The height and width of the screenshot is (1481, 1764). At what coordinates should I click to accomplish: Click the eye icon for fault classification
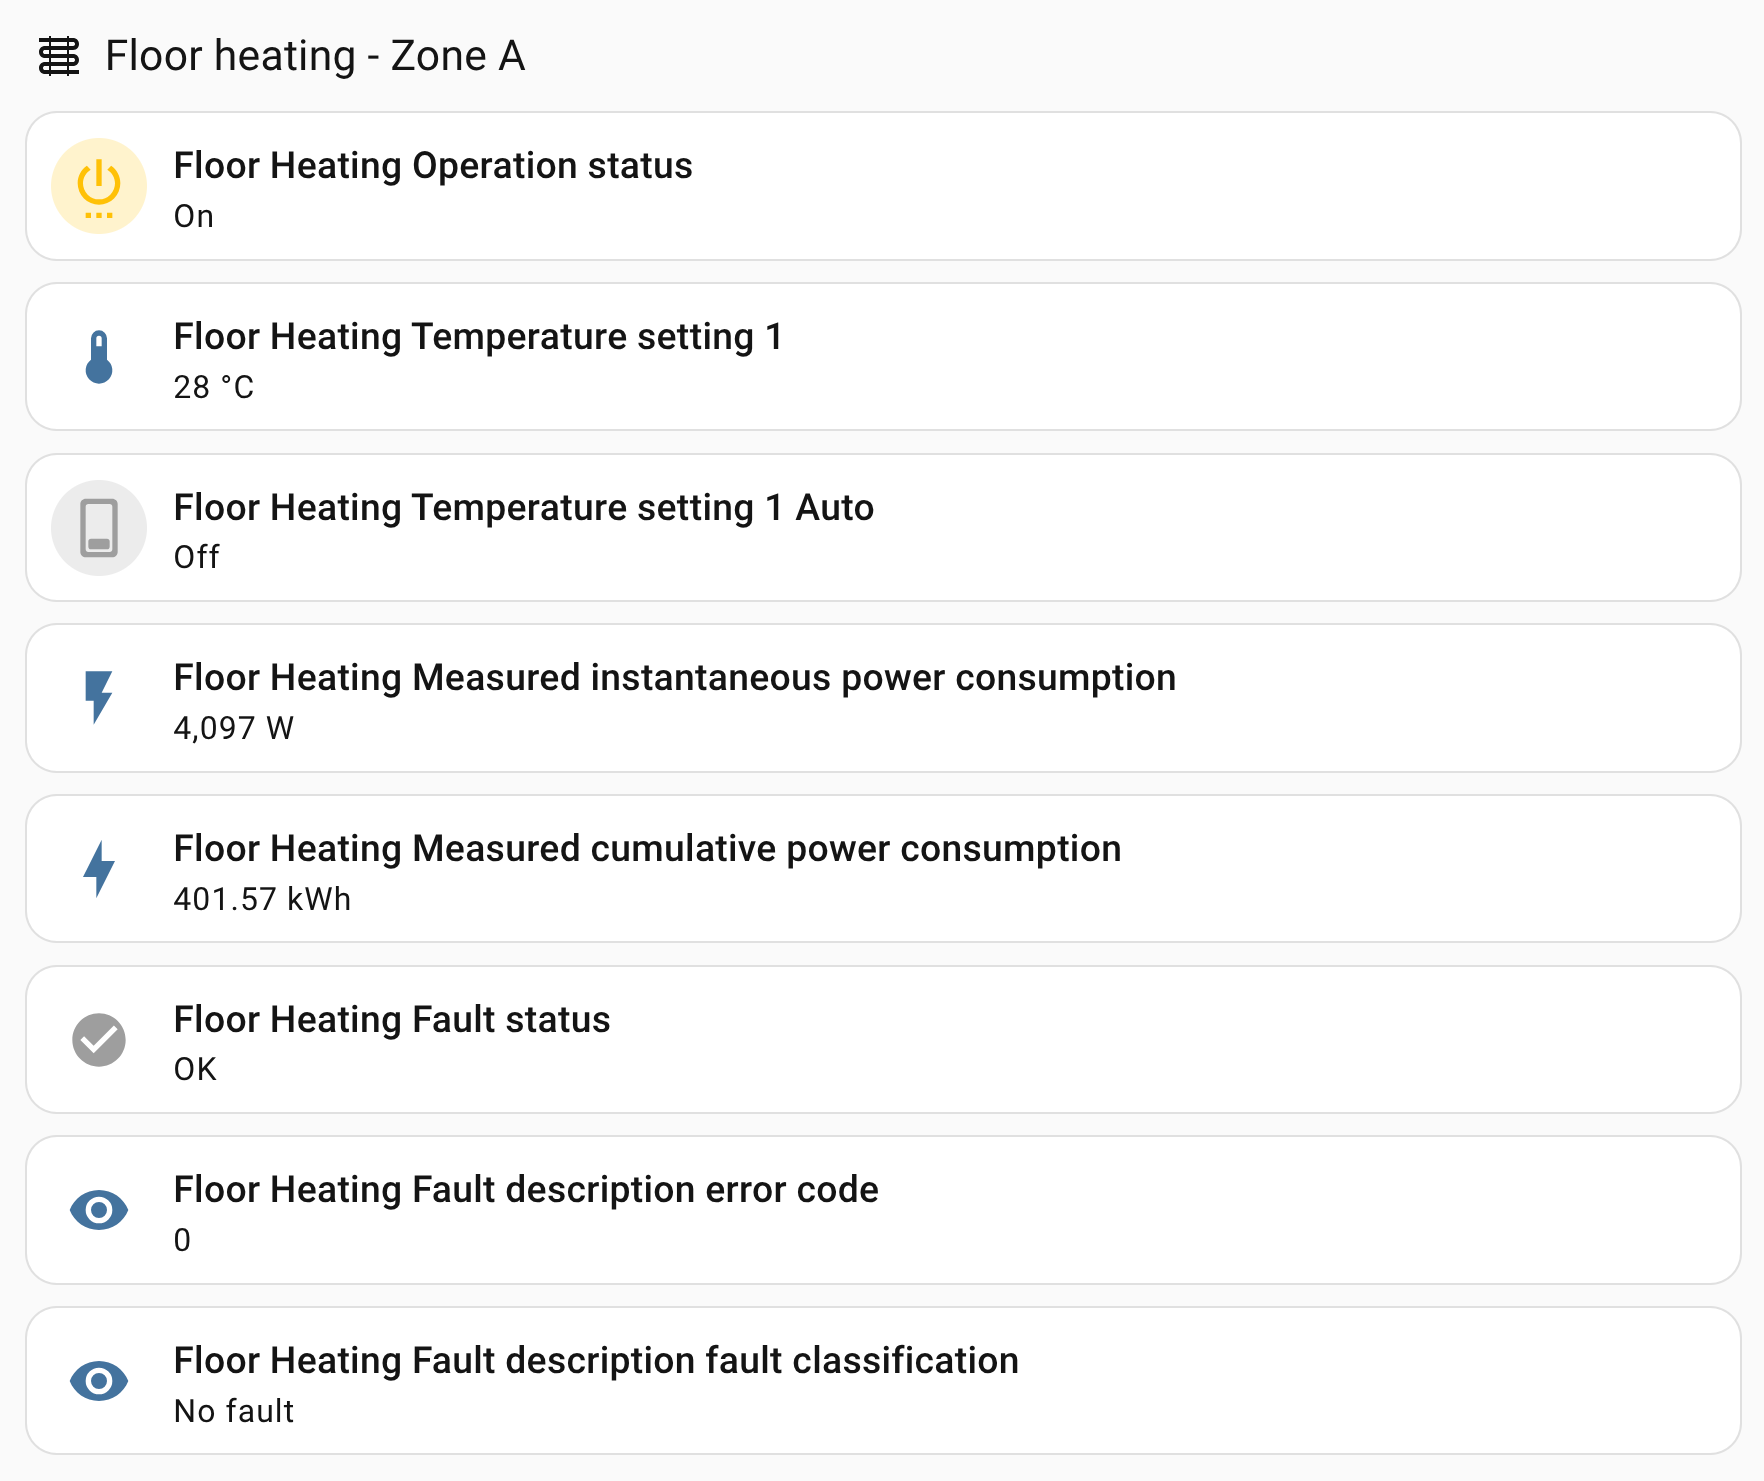[x=97, y=1381]
